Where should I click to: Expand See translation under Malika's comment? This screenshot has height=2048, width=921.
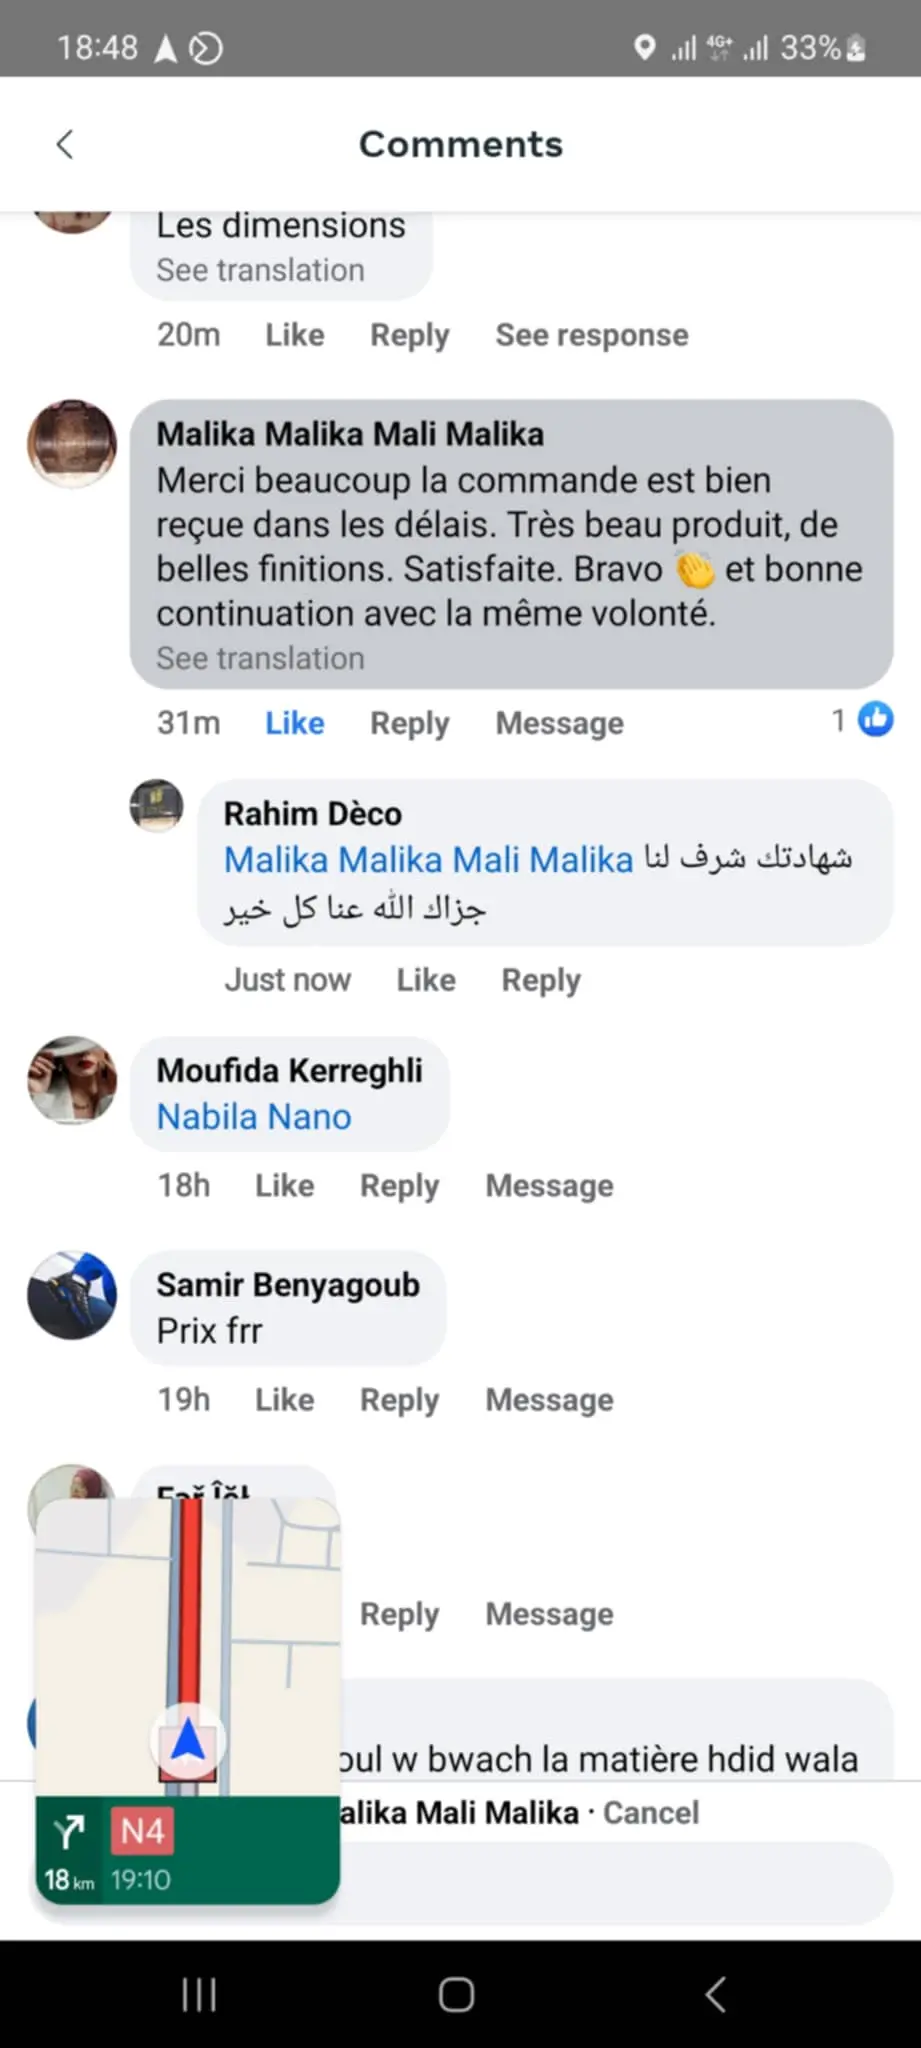260,659
